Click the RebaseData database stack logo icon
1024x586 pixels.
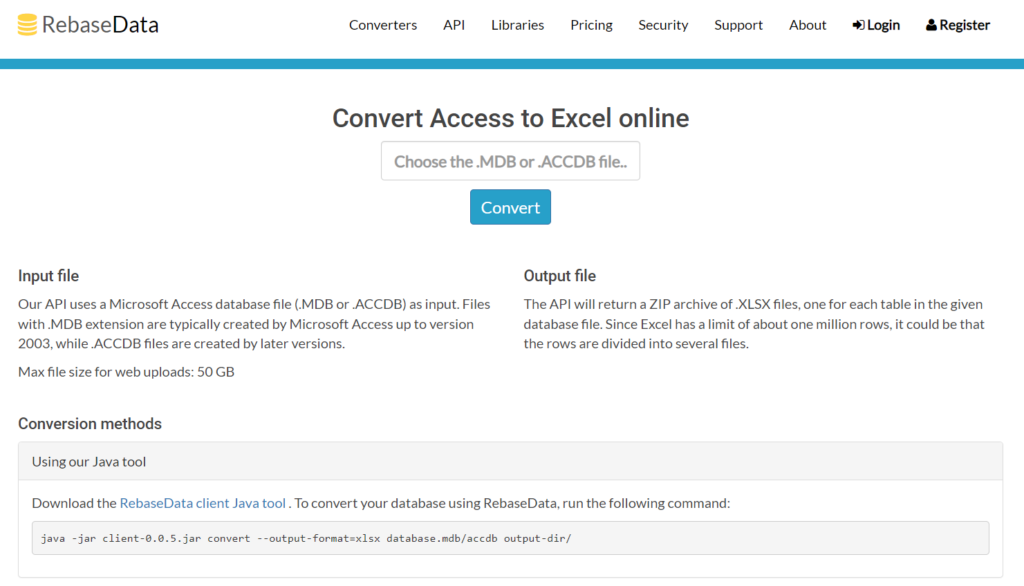point(27,25)
